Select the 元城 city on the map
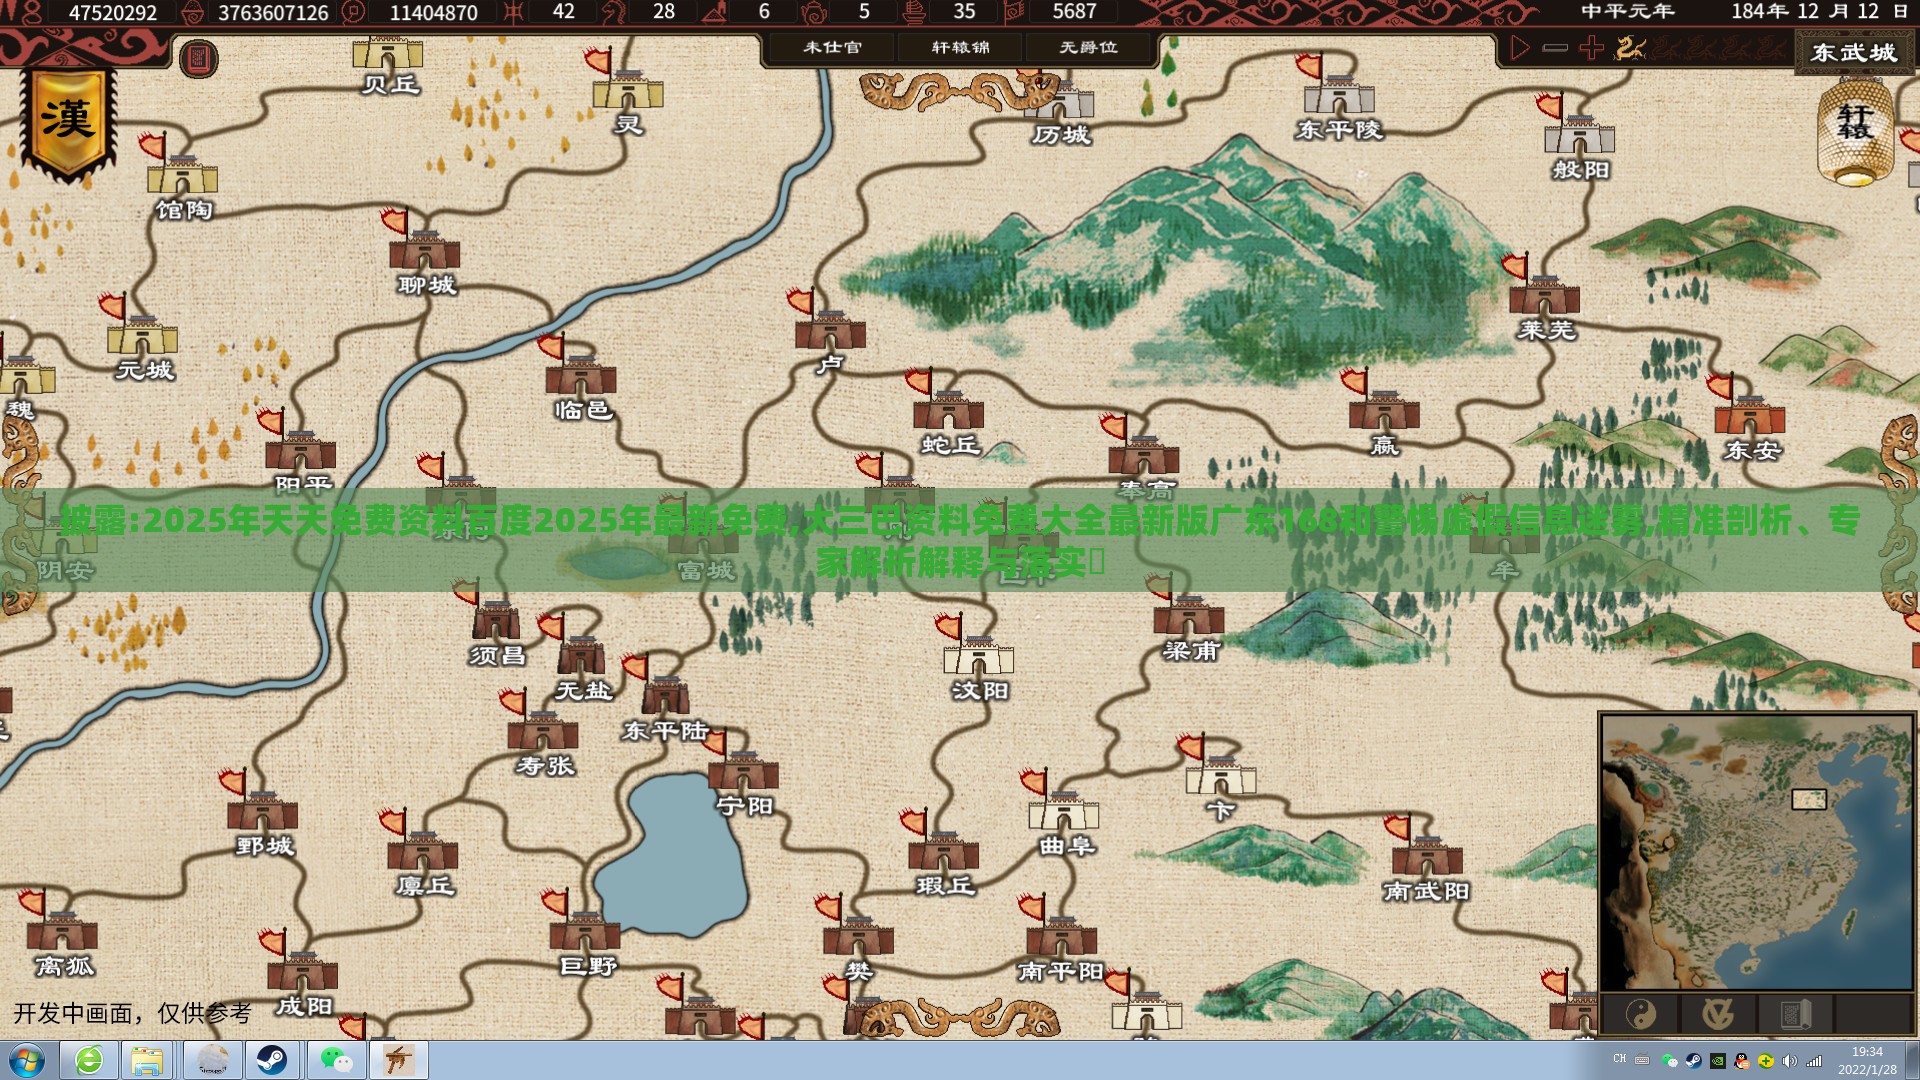This screenshot has width=1920, height=1080. click(143, 335)
